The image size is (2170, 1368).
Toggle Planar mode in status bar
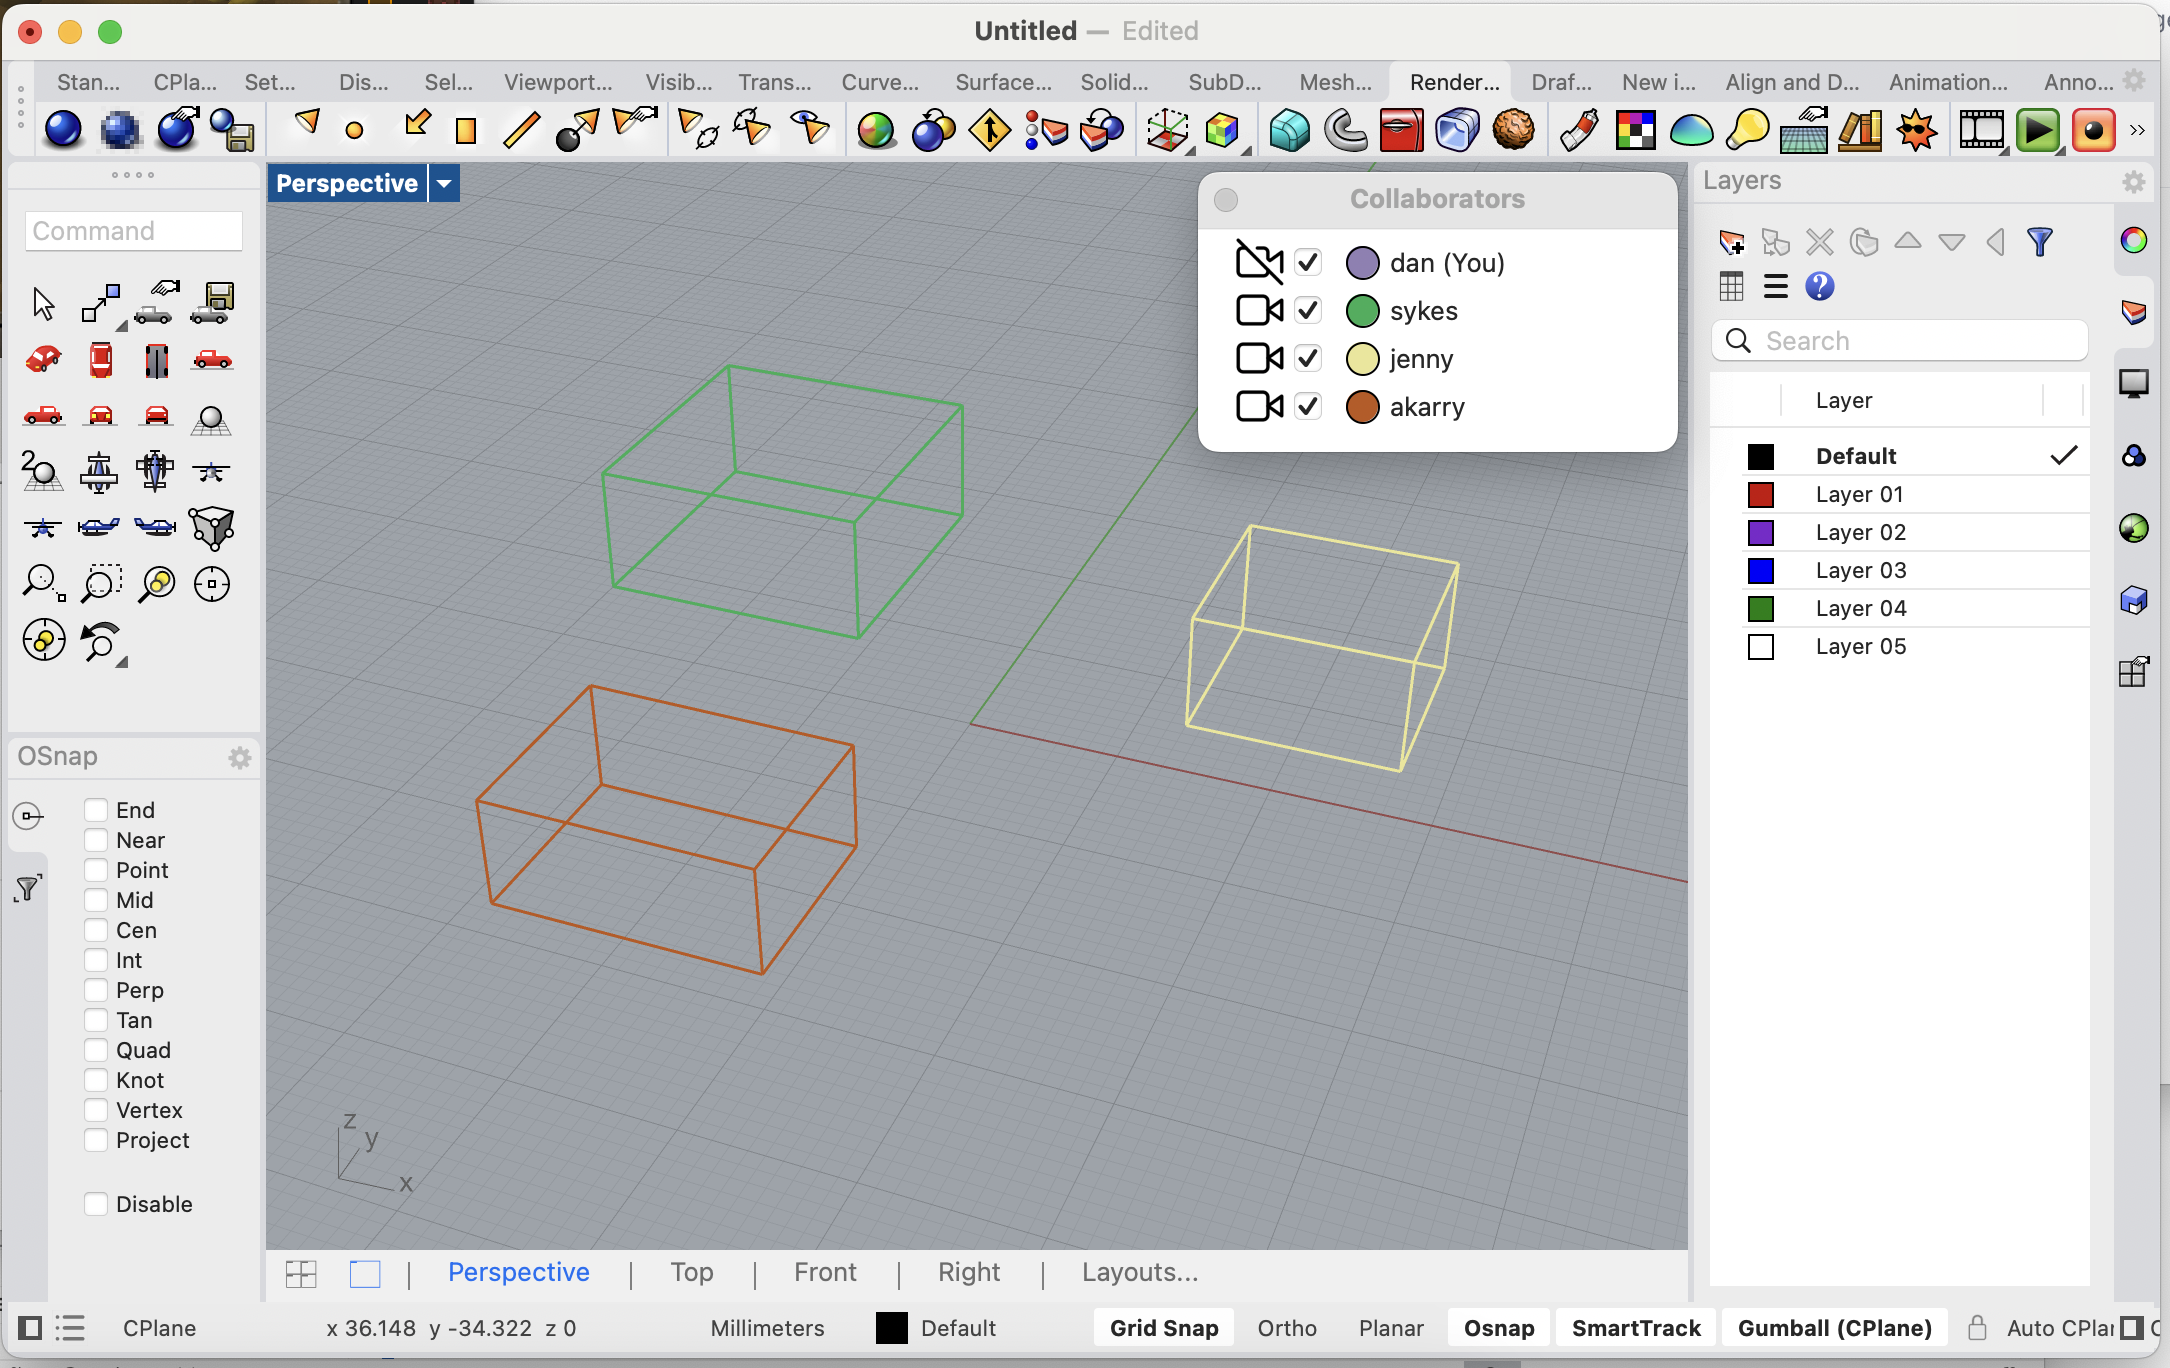coord(1391,1328)
